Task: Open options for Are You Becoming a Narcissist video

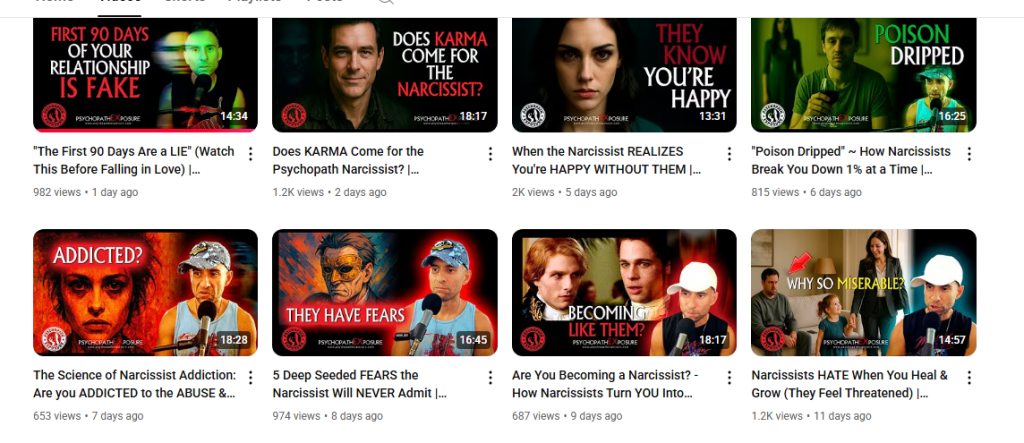Action: [x=729, y=378]
